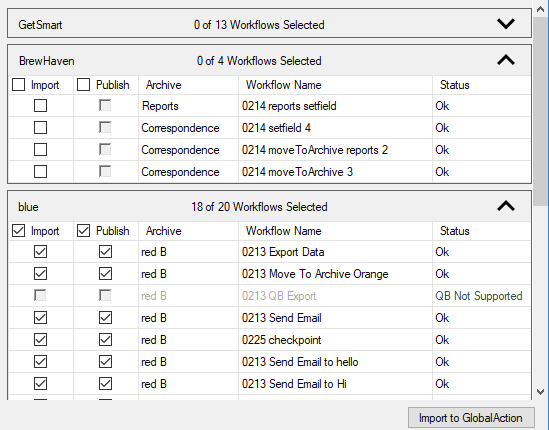Collapse the BrewHaven workflows section
Image resolution: width=549 pixels, height=430 pixels.
[x=506, y=60]
